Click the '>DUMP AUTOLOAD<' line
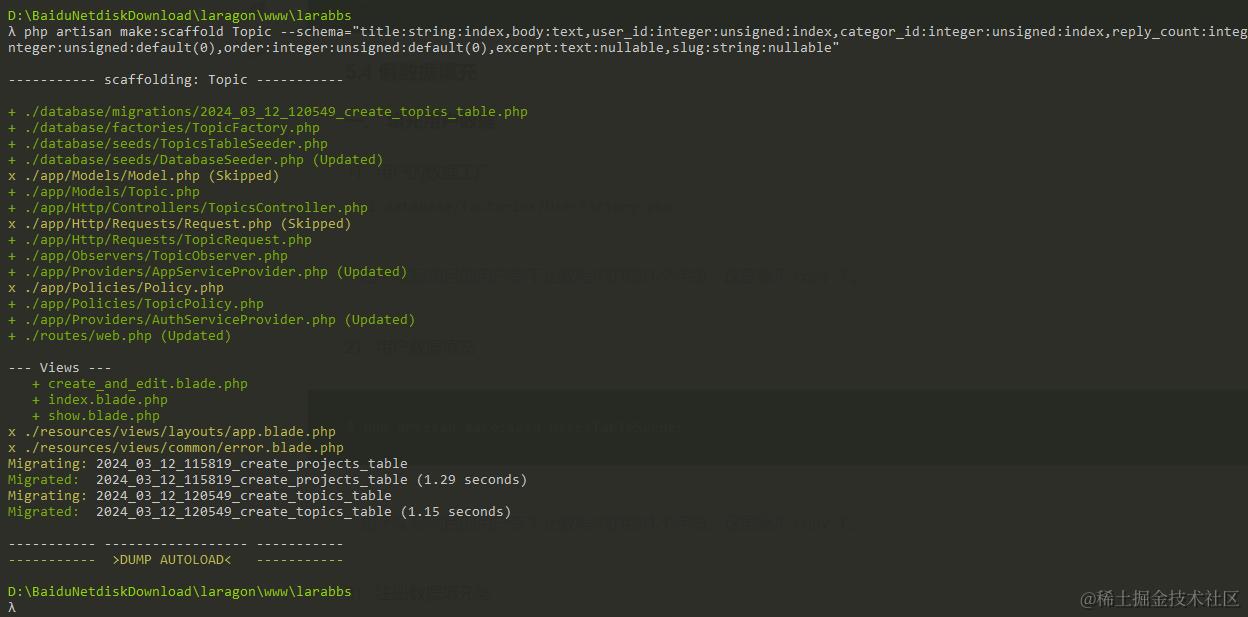The height and width of the screenshot is (617, 1248). point(176,560)
